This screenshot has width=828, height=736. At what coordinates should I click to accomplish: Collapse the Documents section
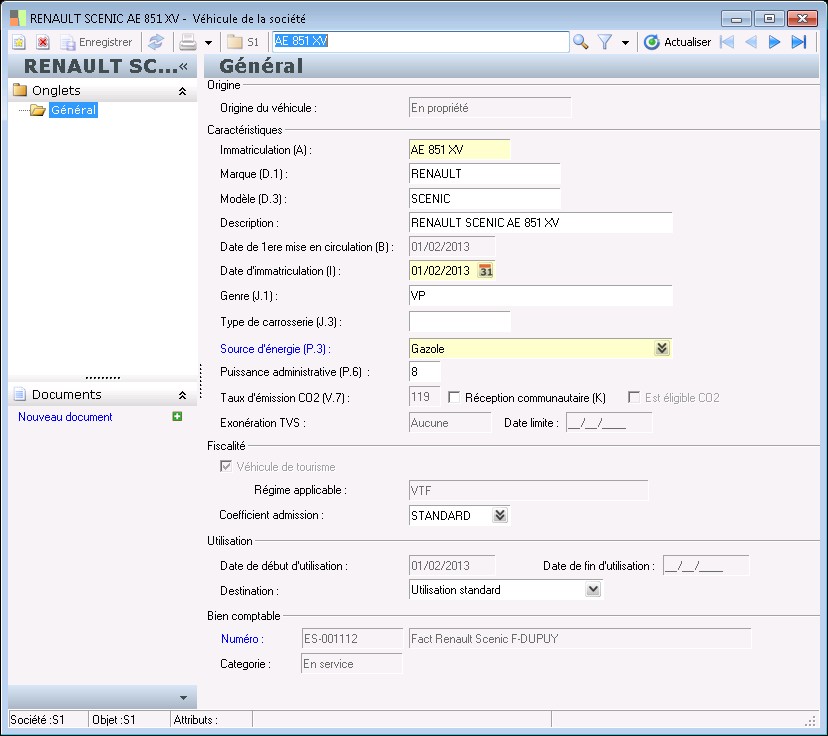[x=182, y=395]
